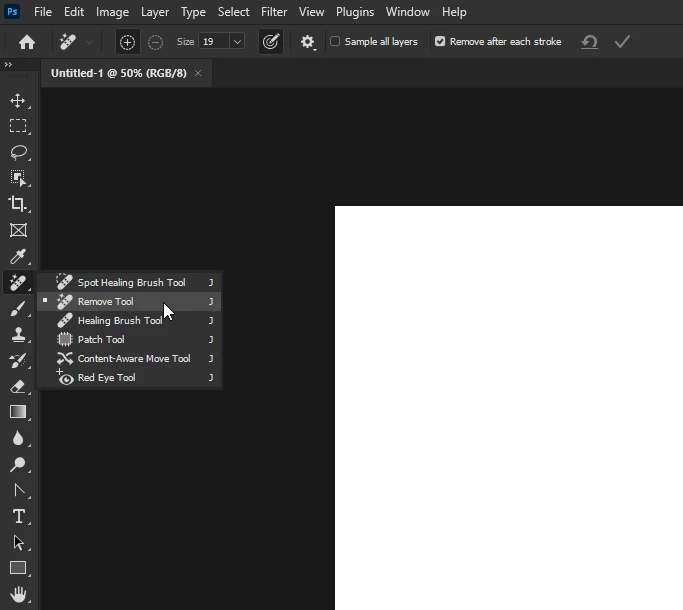The image size is (683, 610).
Task: Open the File menu
Action: point(43,12)
